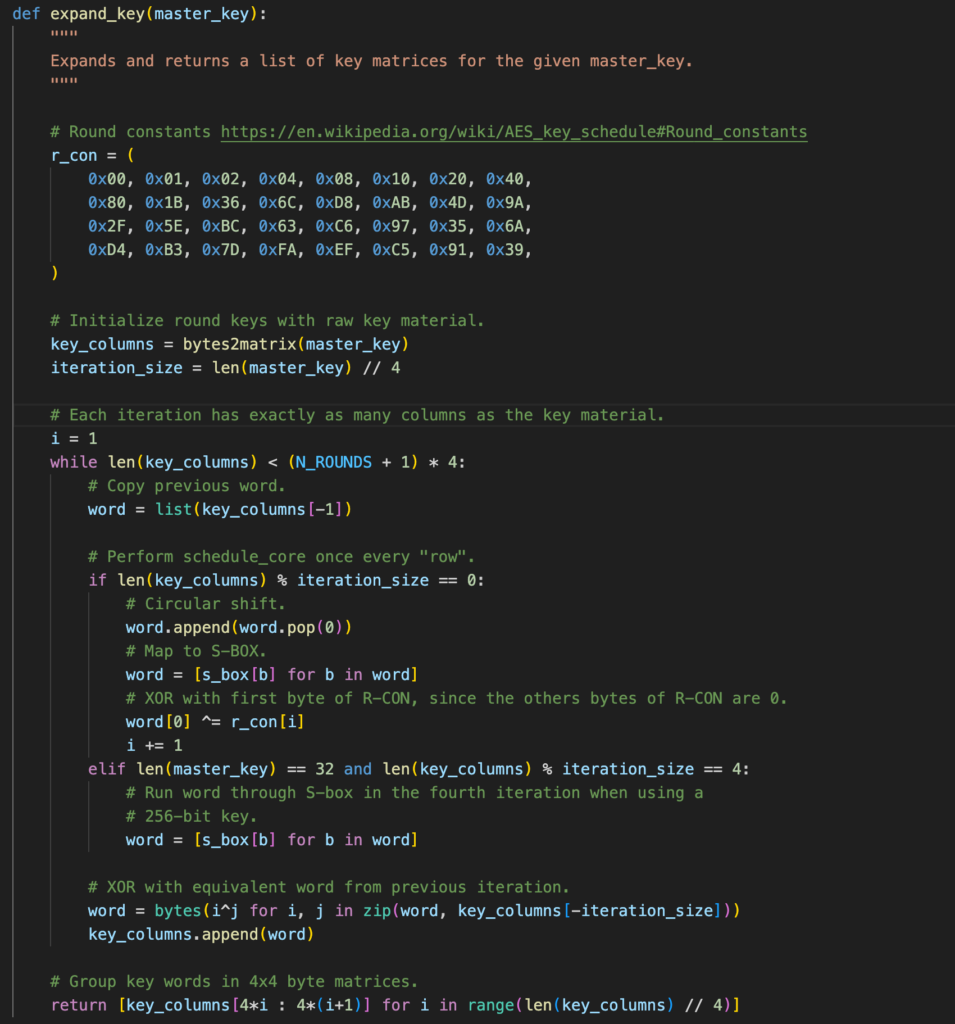Click the key_columns.append(word) statement
The height and width of the screenshot is (1024, 955).
(x=201, y=934)
